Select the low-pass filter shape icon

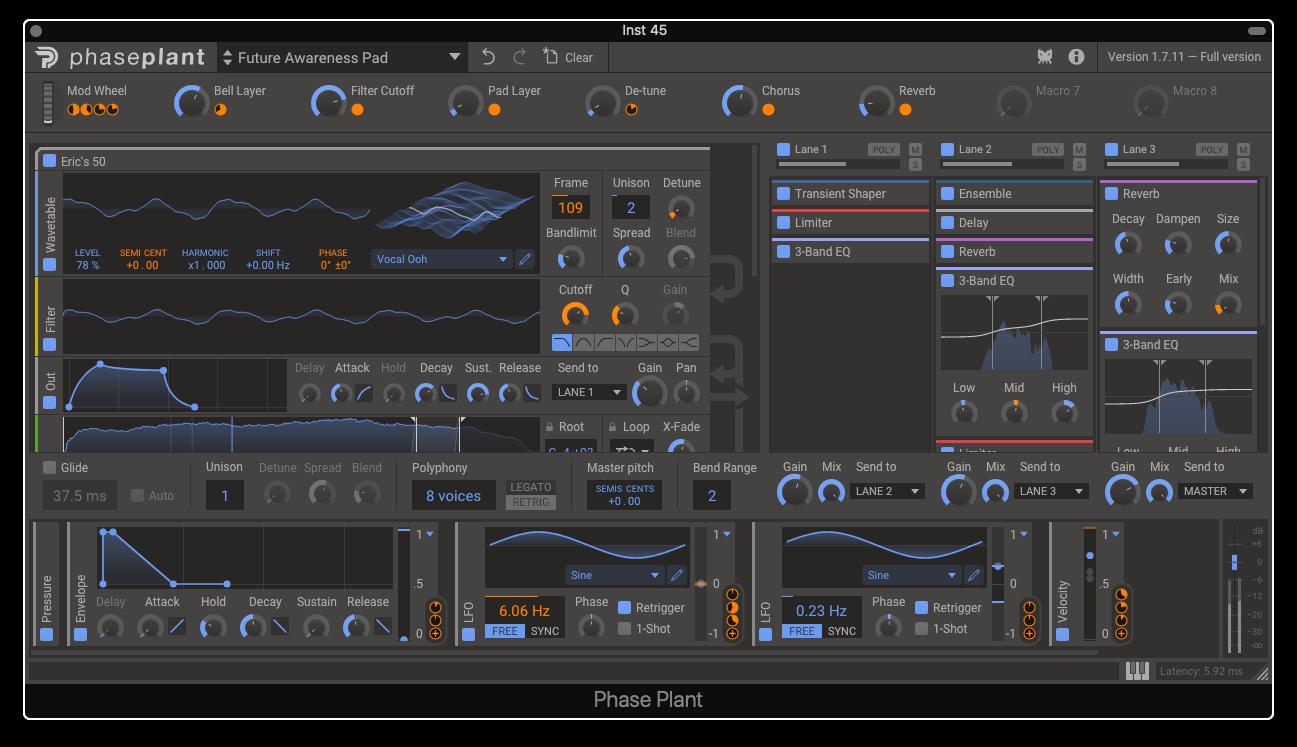[562, 343]
